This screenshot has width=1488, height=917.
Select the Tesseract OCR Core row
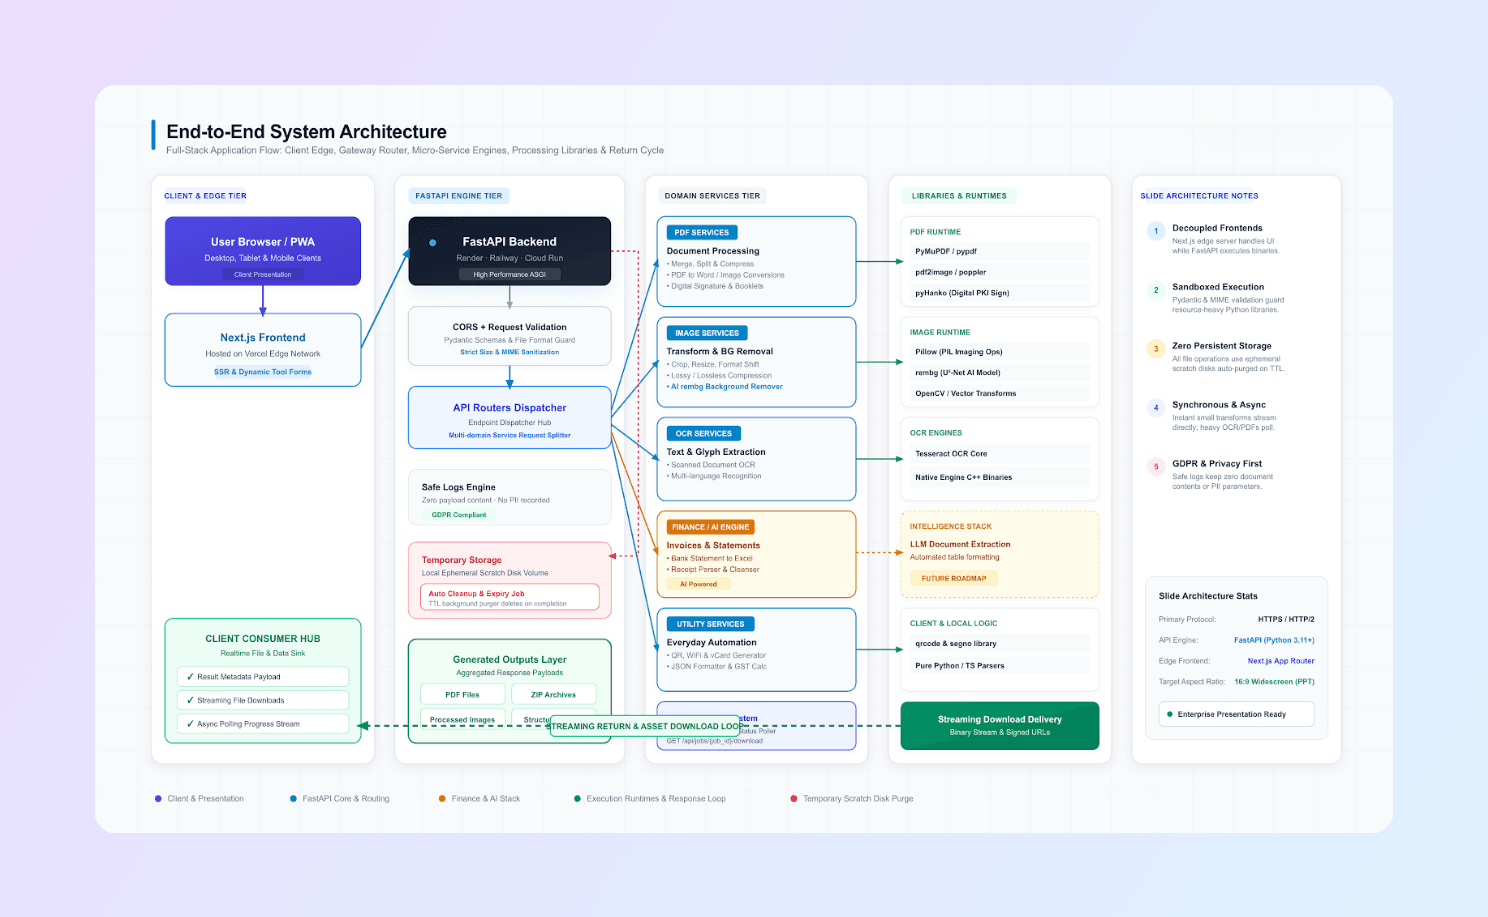(x=1000, y=454)
